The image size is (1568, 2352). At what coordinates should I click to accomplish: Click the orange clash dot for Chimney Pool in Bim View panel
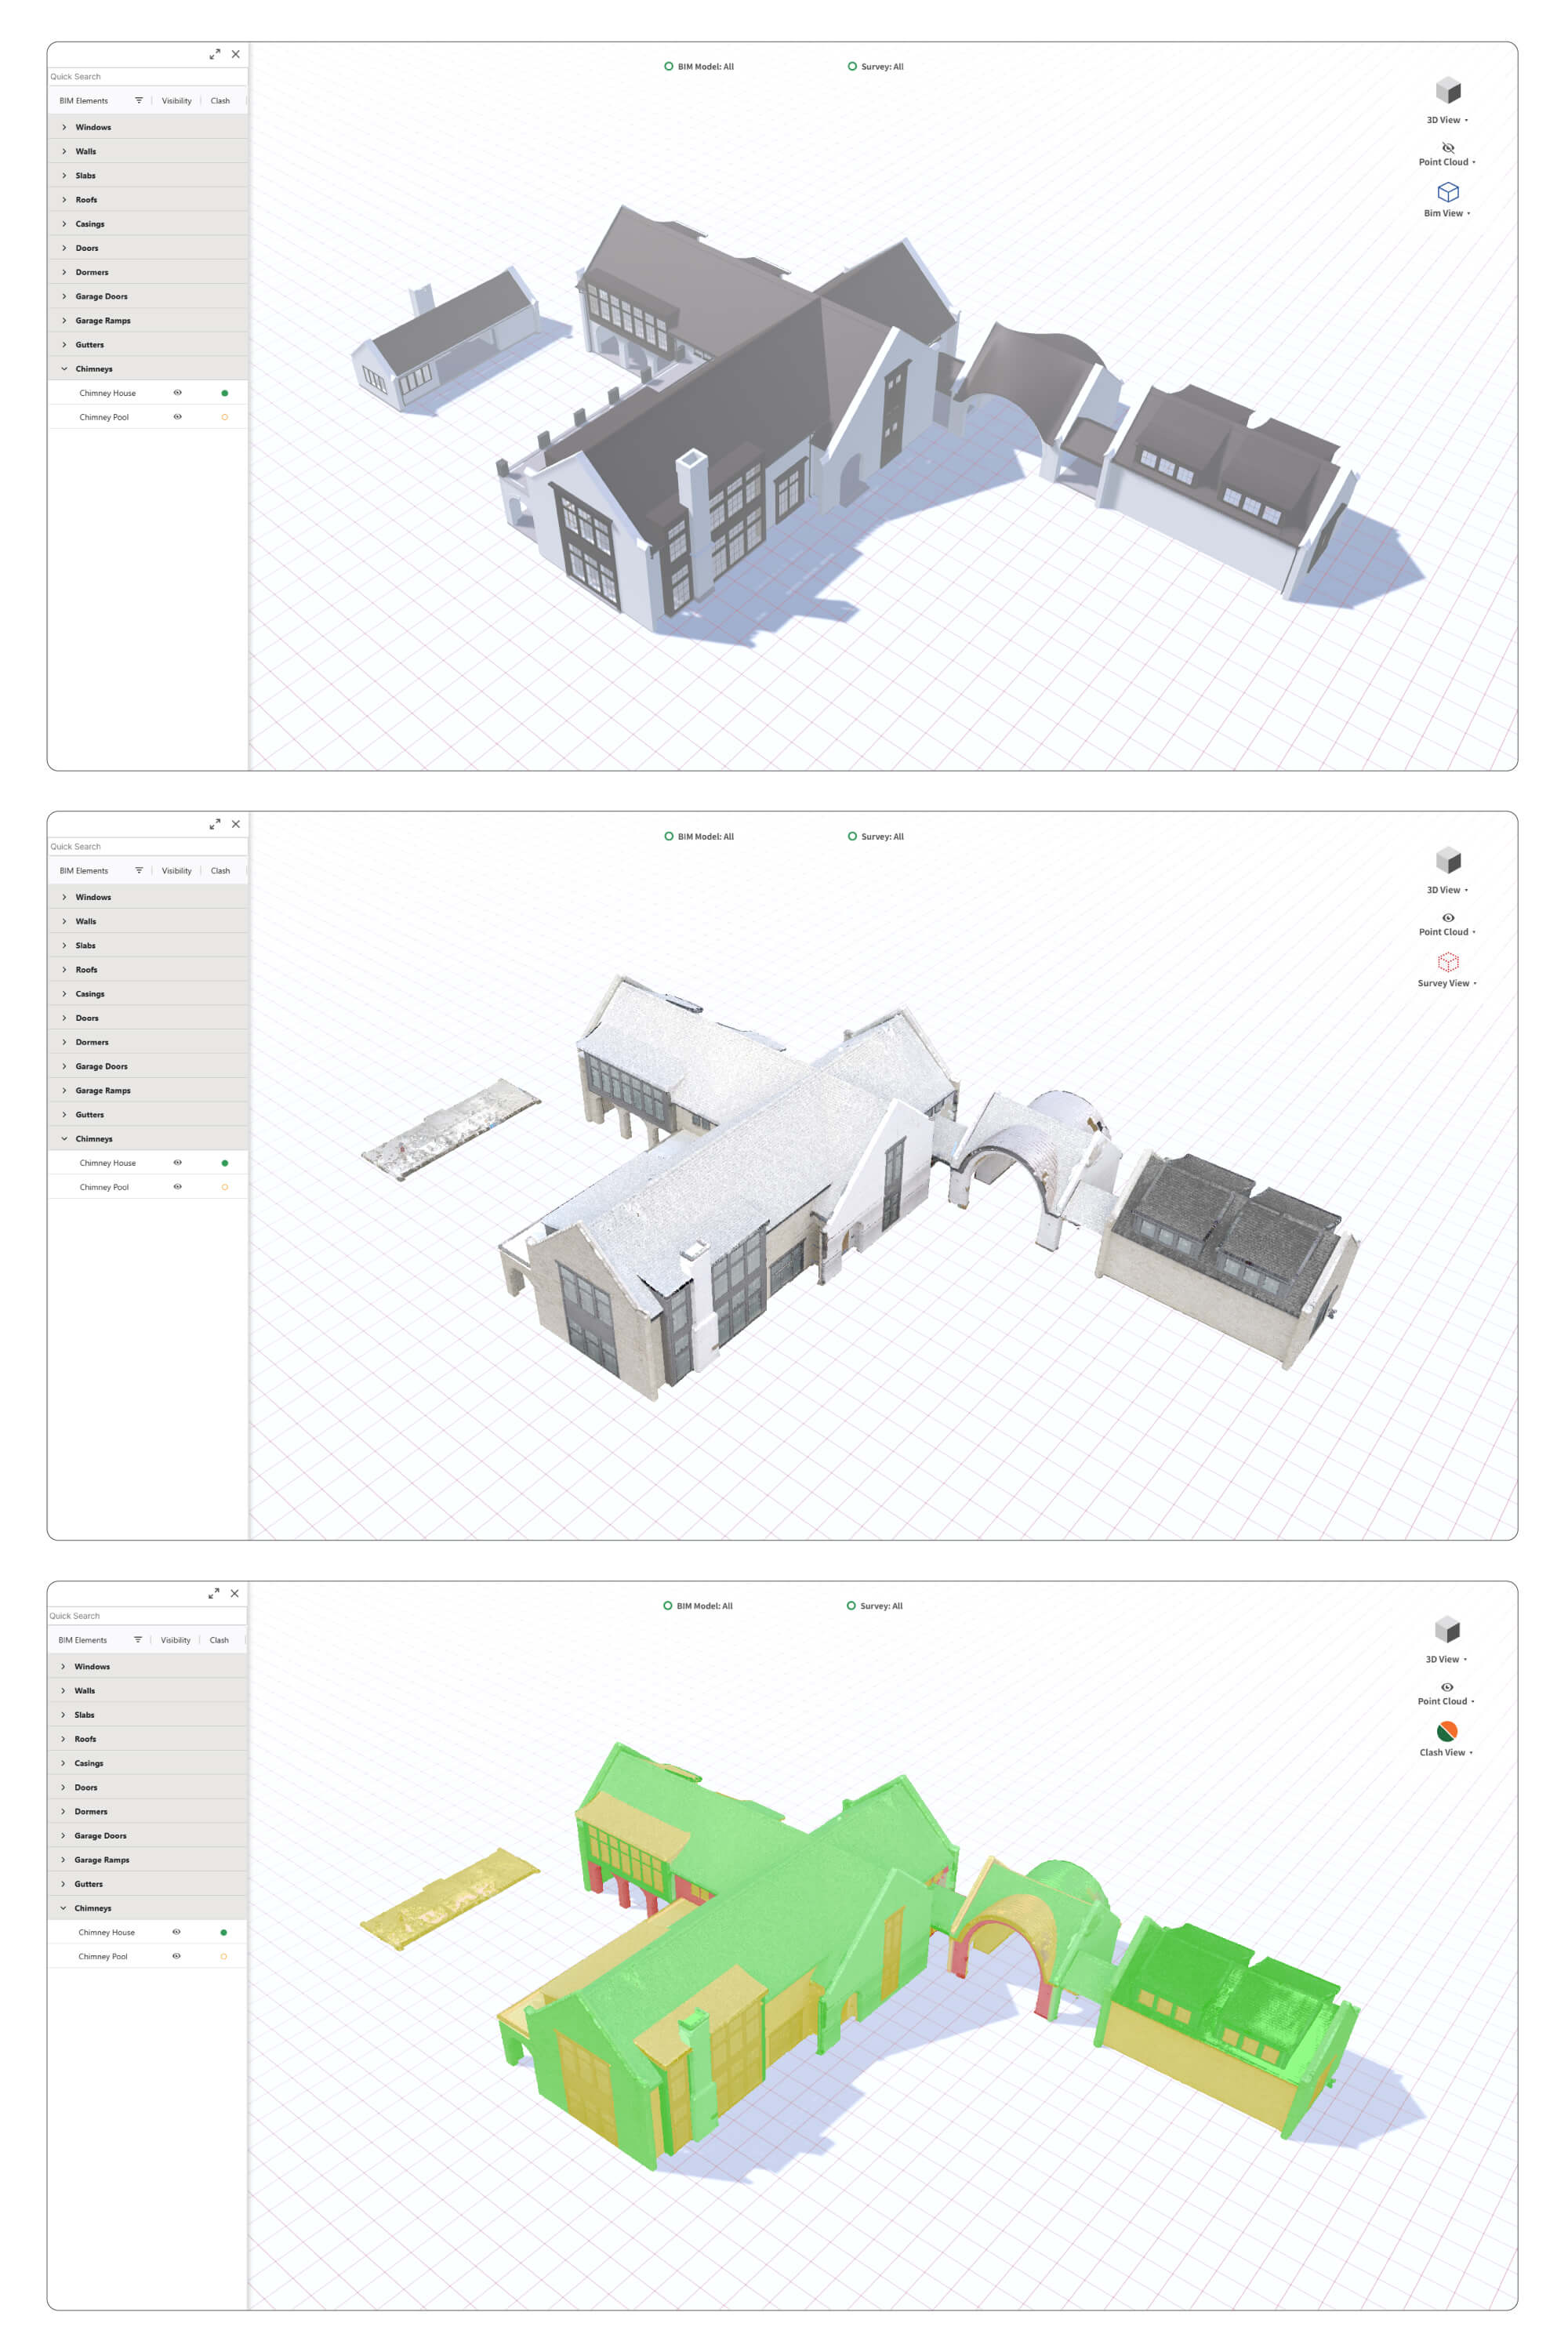[x=224, y=417]
